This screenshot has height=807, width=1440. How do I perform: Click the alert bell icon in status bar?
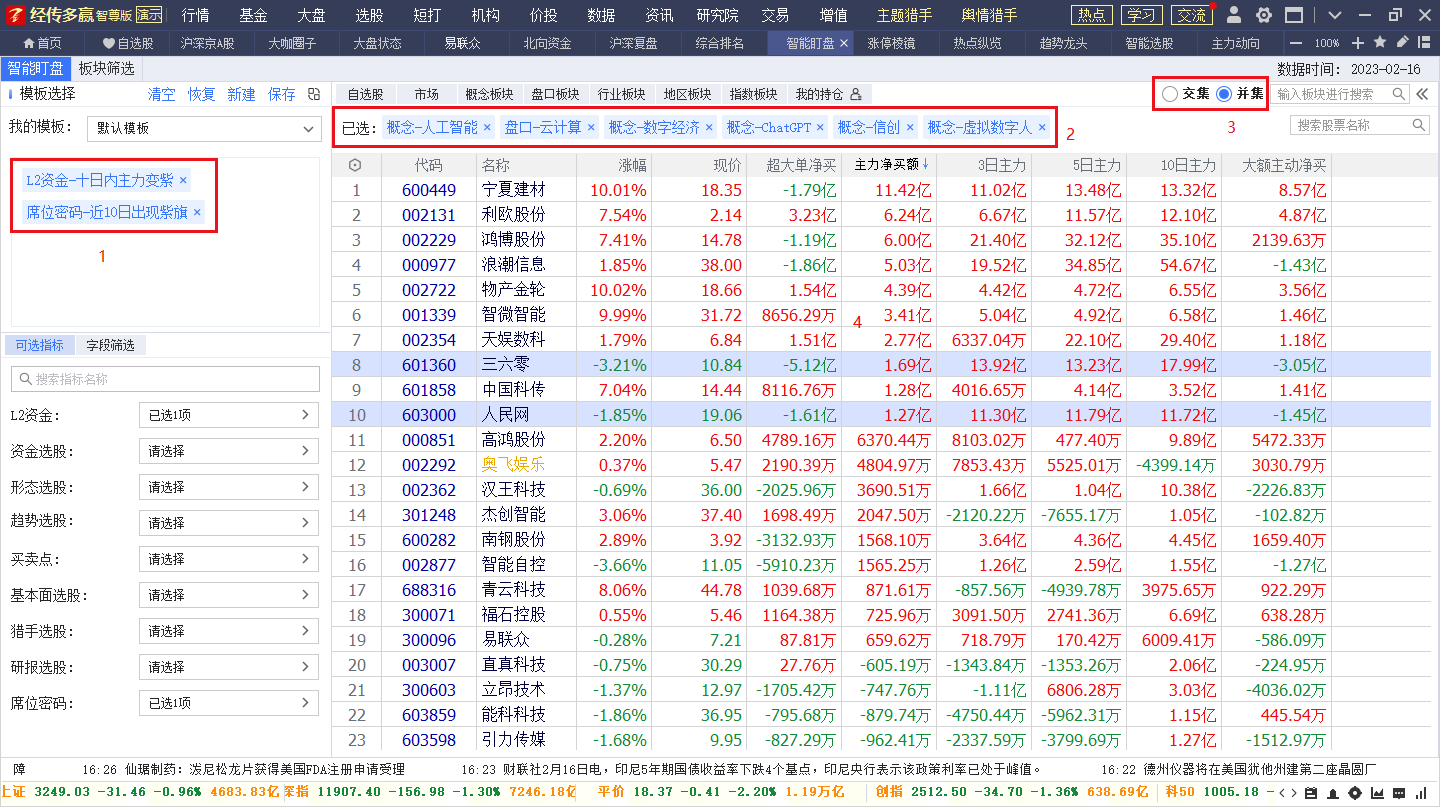(1333, 793)
